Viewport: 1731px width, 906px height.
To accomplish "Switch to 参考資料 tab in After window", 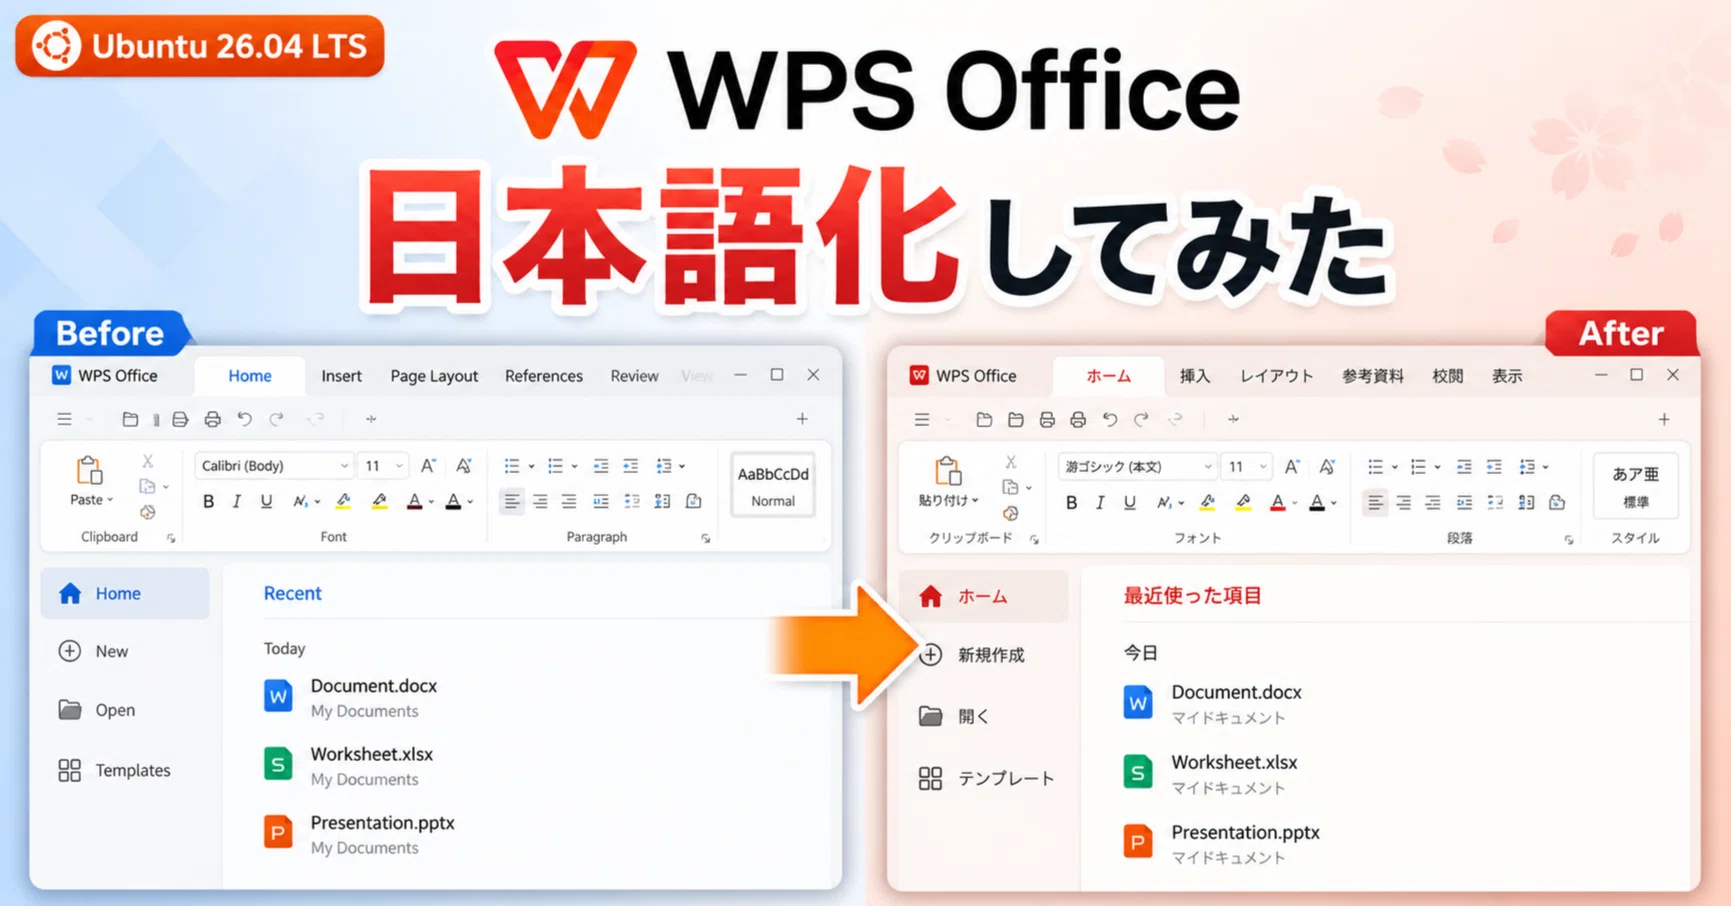I will tap(1373, 376).
